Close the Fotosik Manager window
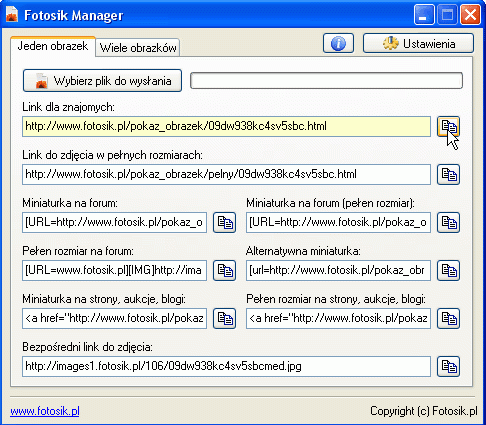This screenshot has width=486, height=425. [470, 15]
